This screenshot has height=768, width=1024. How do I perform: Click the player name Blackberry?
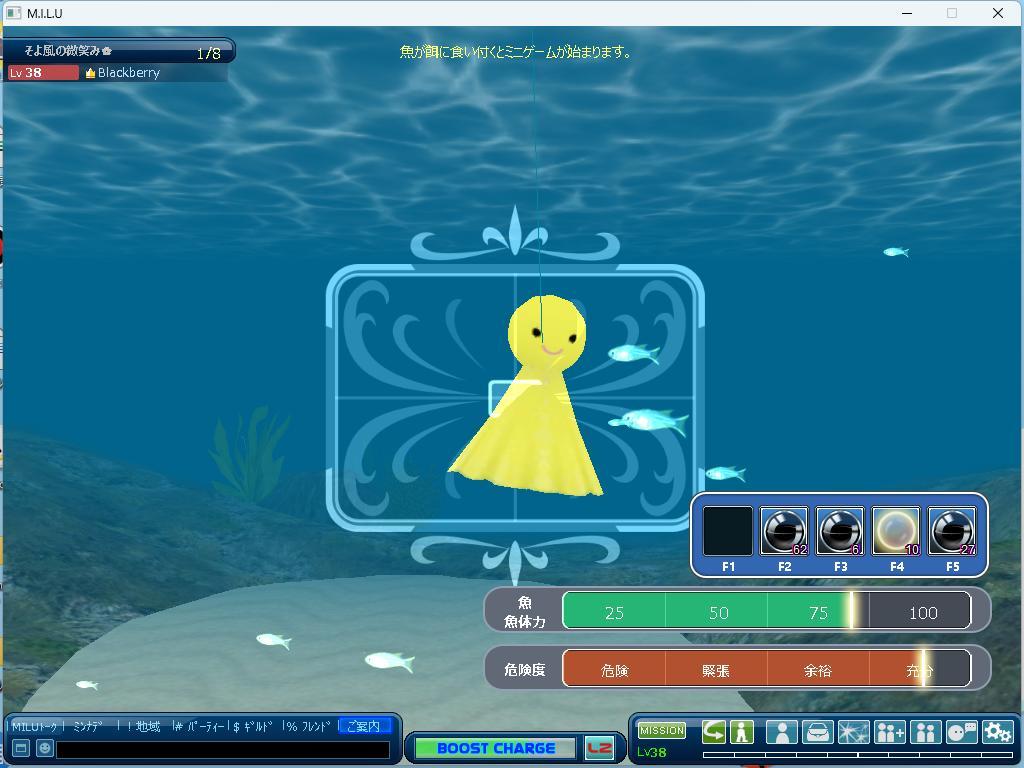click(x=129, y=72)
